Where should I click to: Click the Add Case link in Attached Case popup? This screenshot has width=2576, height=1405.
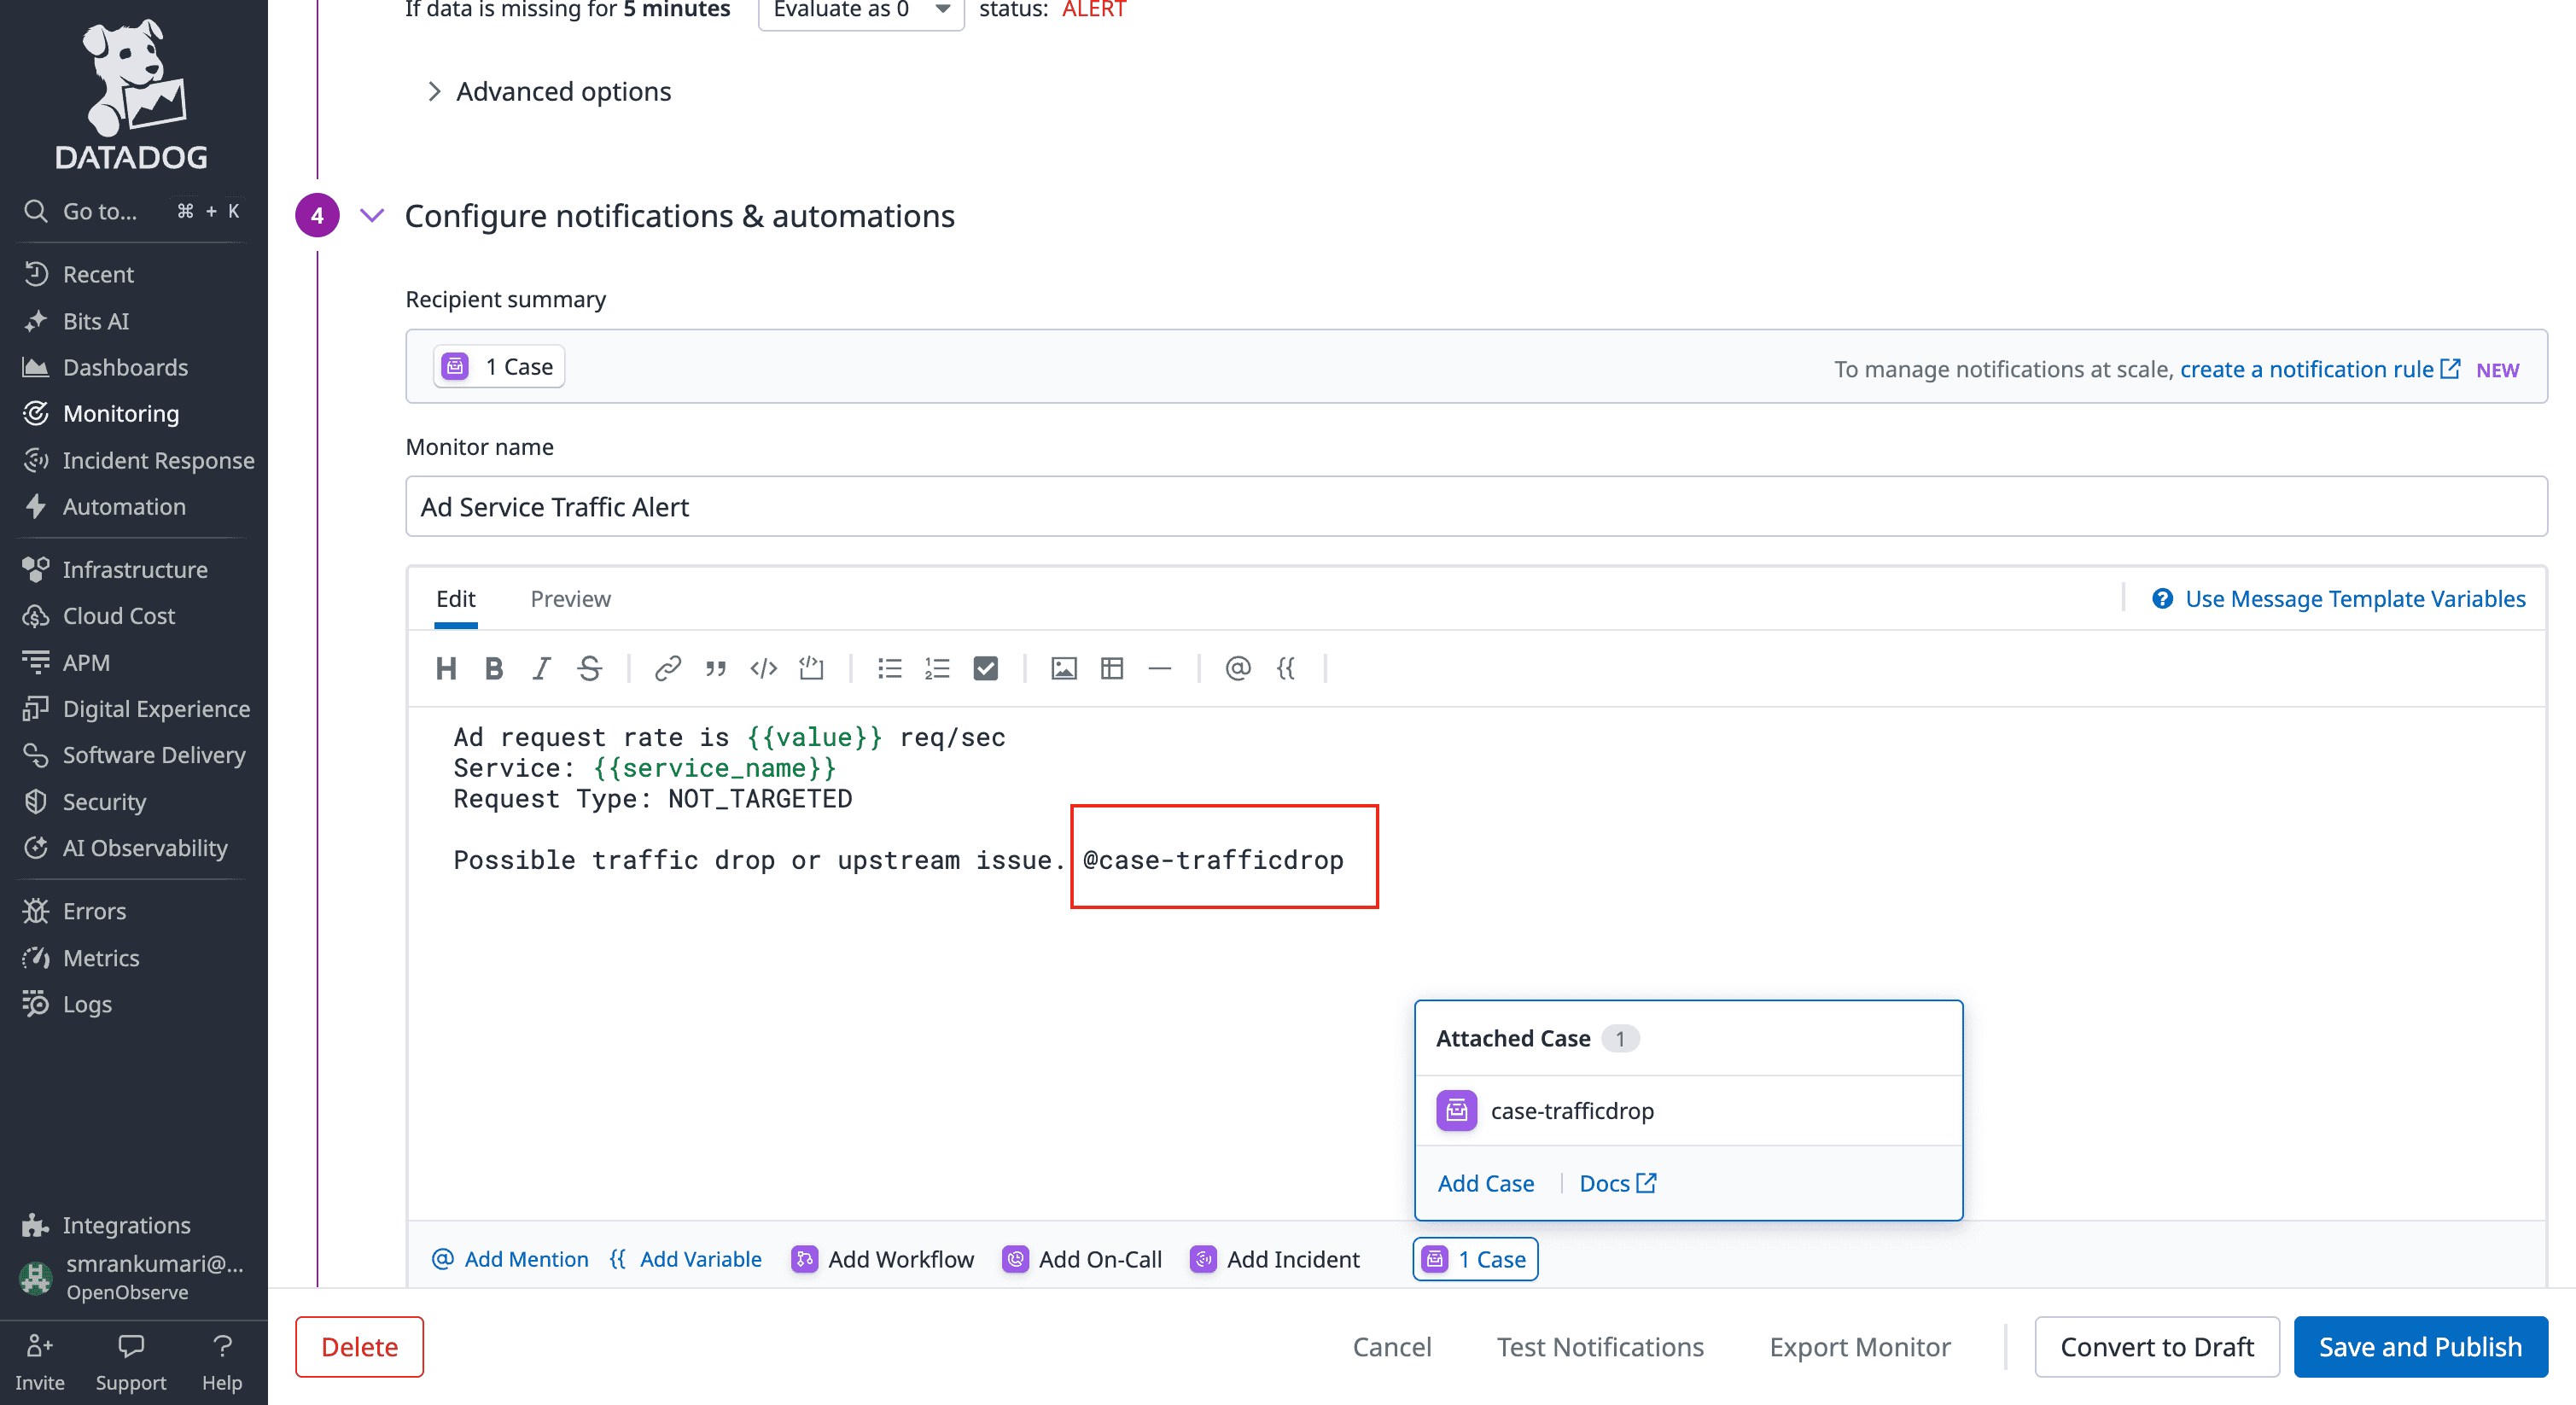pos(1486,1183)
